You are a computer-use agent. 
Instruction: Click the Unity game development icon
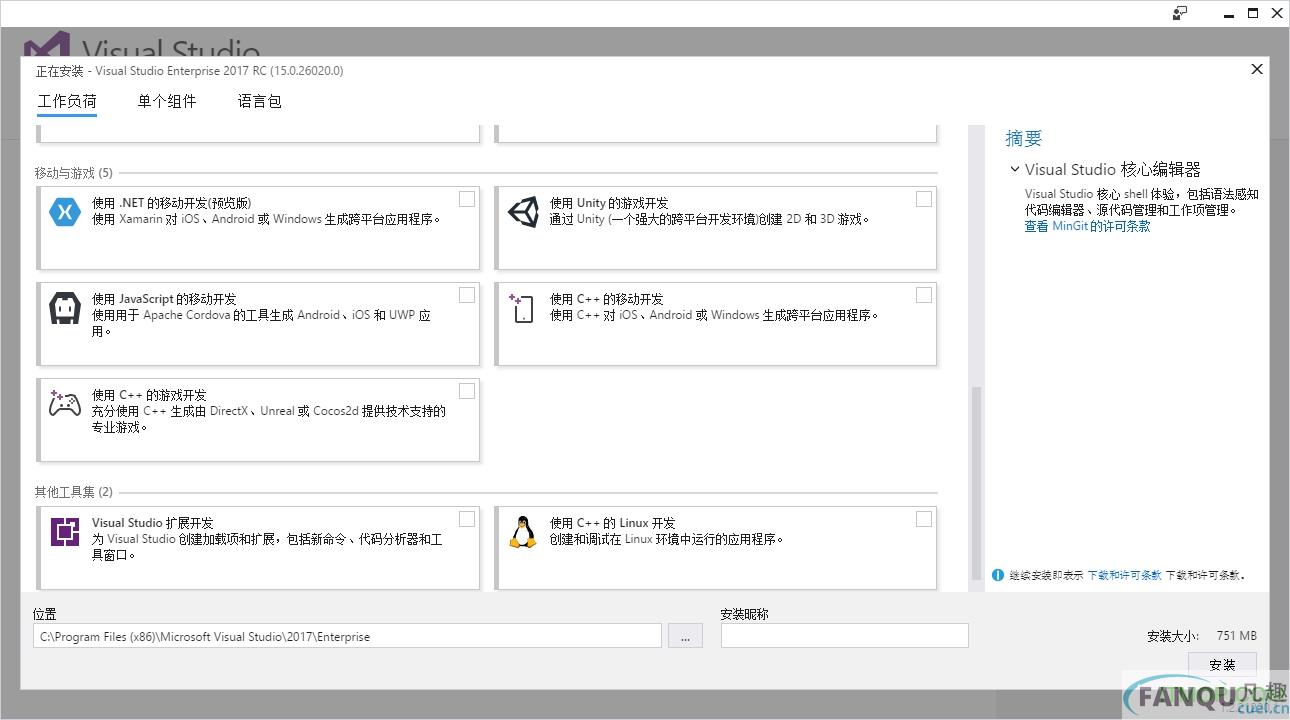[523, 212]
